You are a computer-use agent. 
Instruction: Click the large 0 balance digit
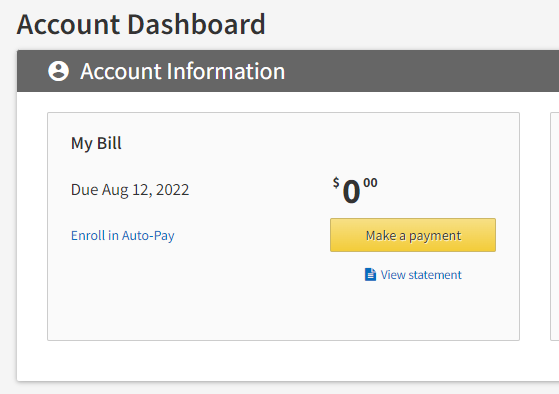(x=351, y=192)
